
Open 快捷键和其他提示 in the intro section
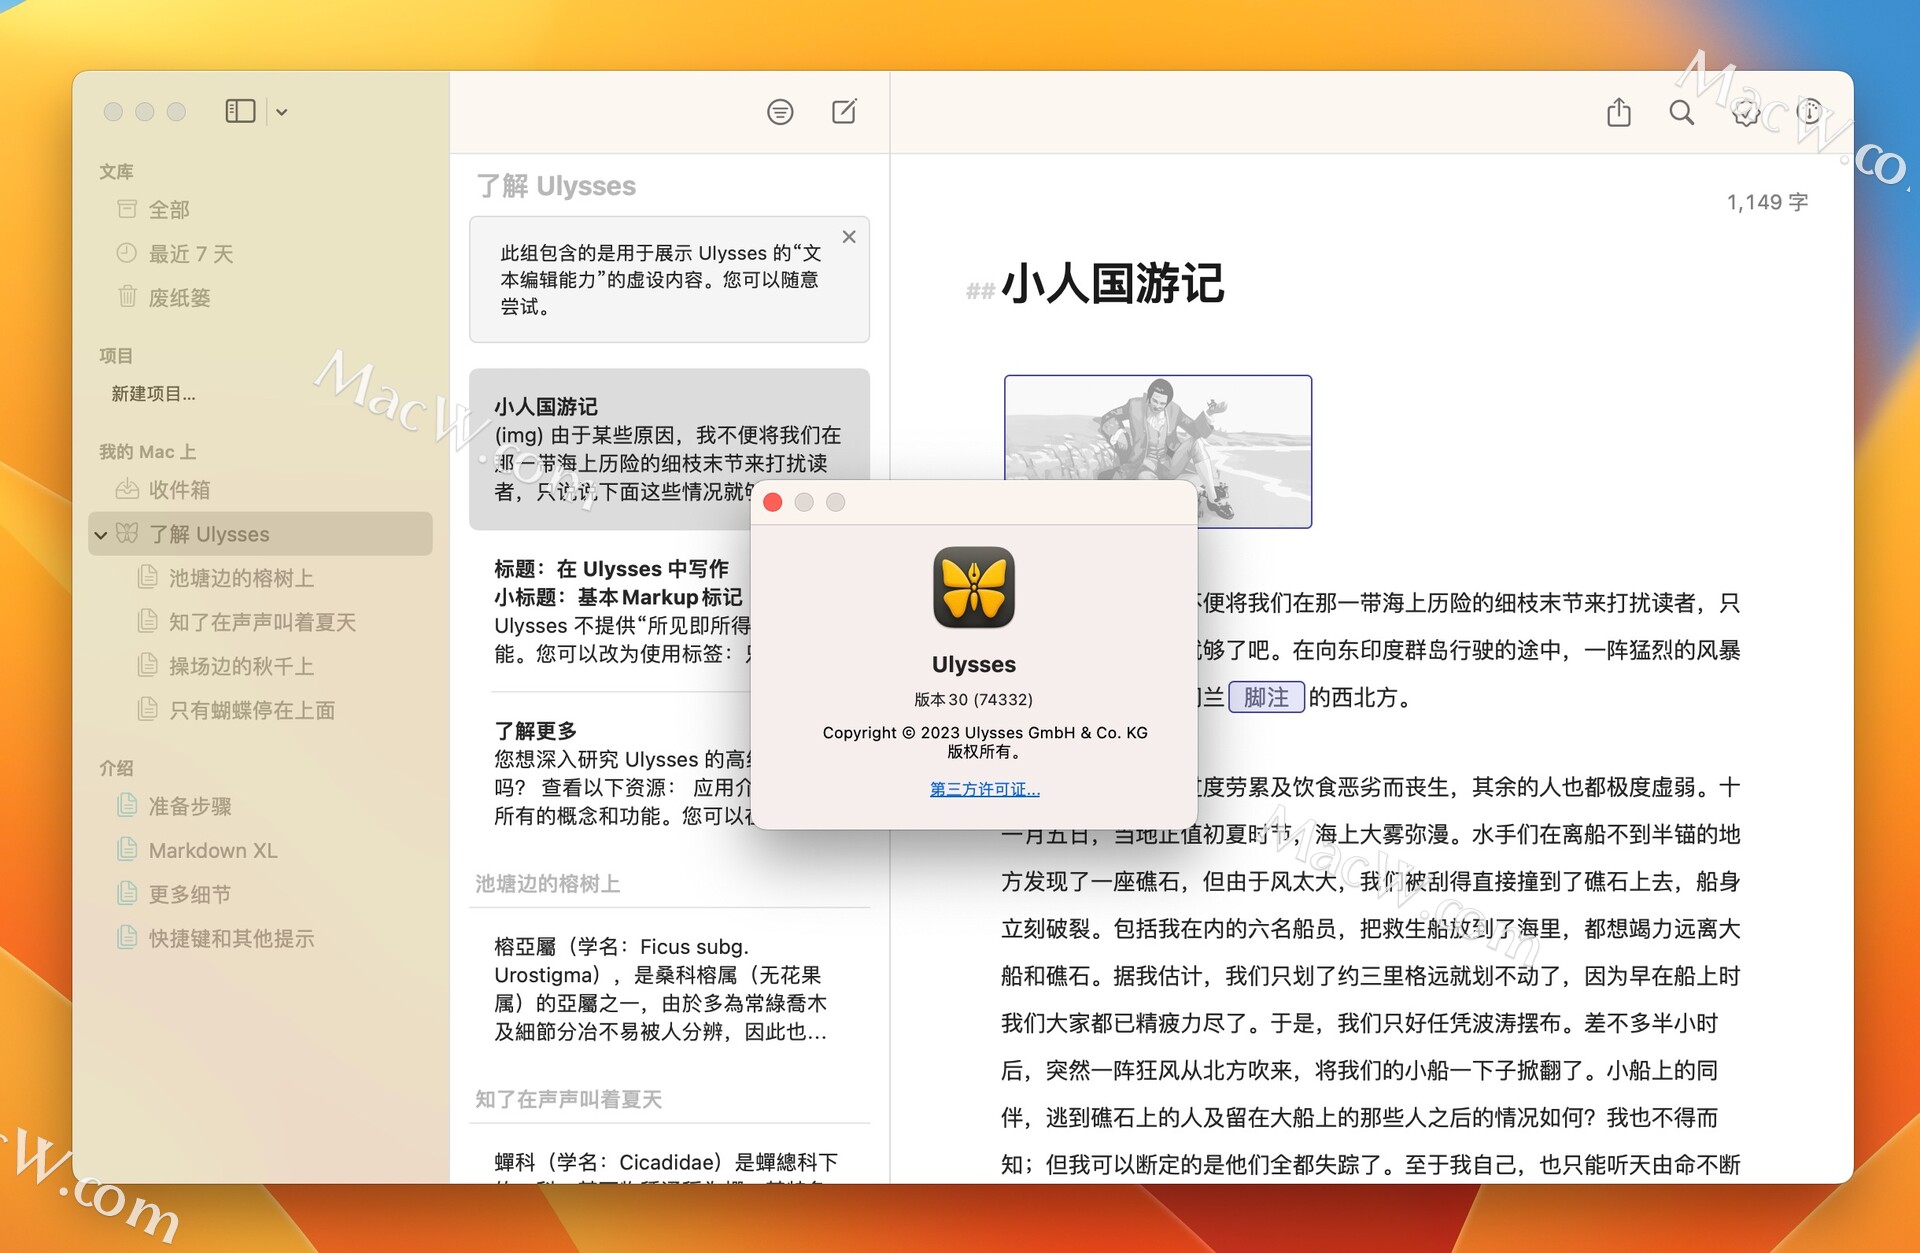(231, 938)
